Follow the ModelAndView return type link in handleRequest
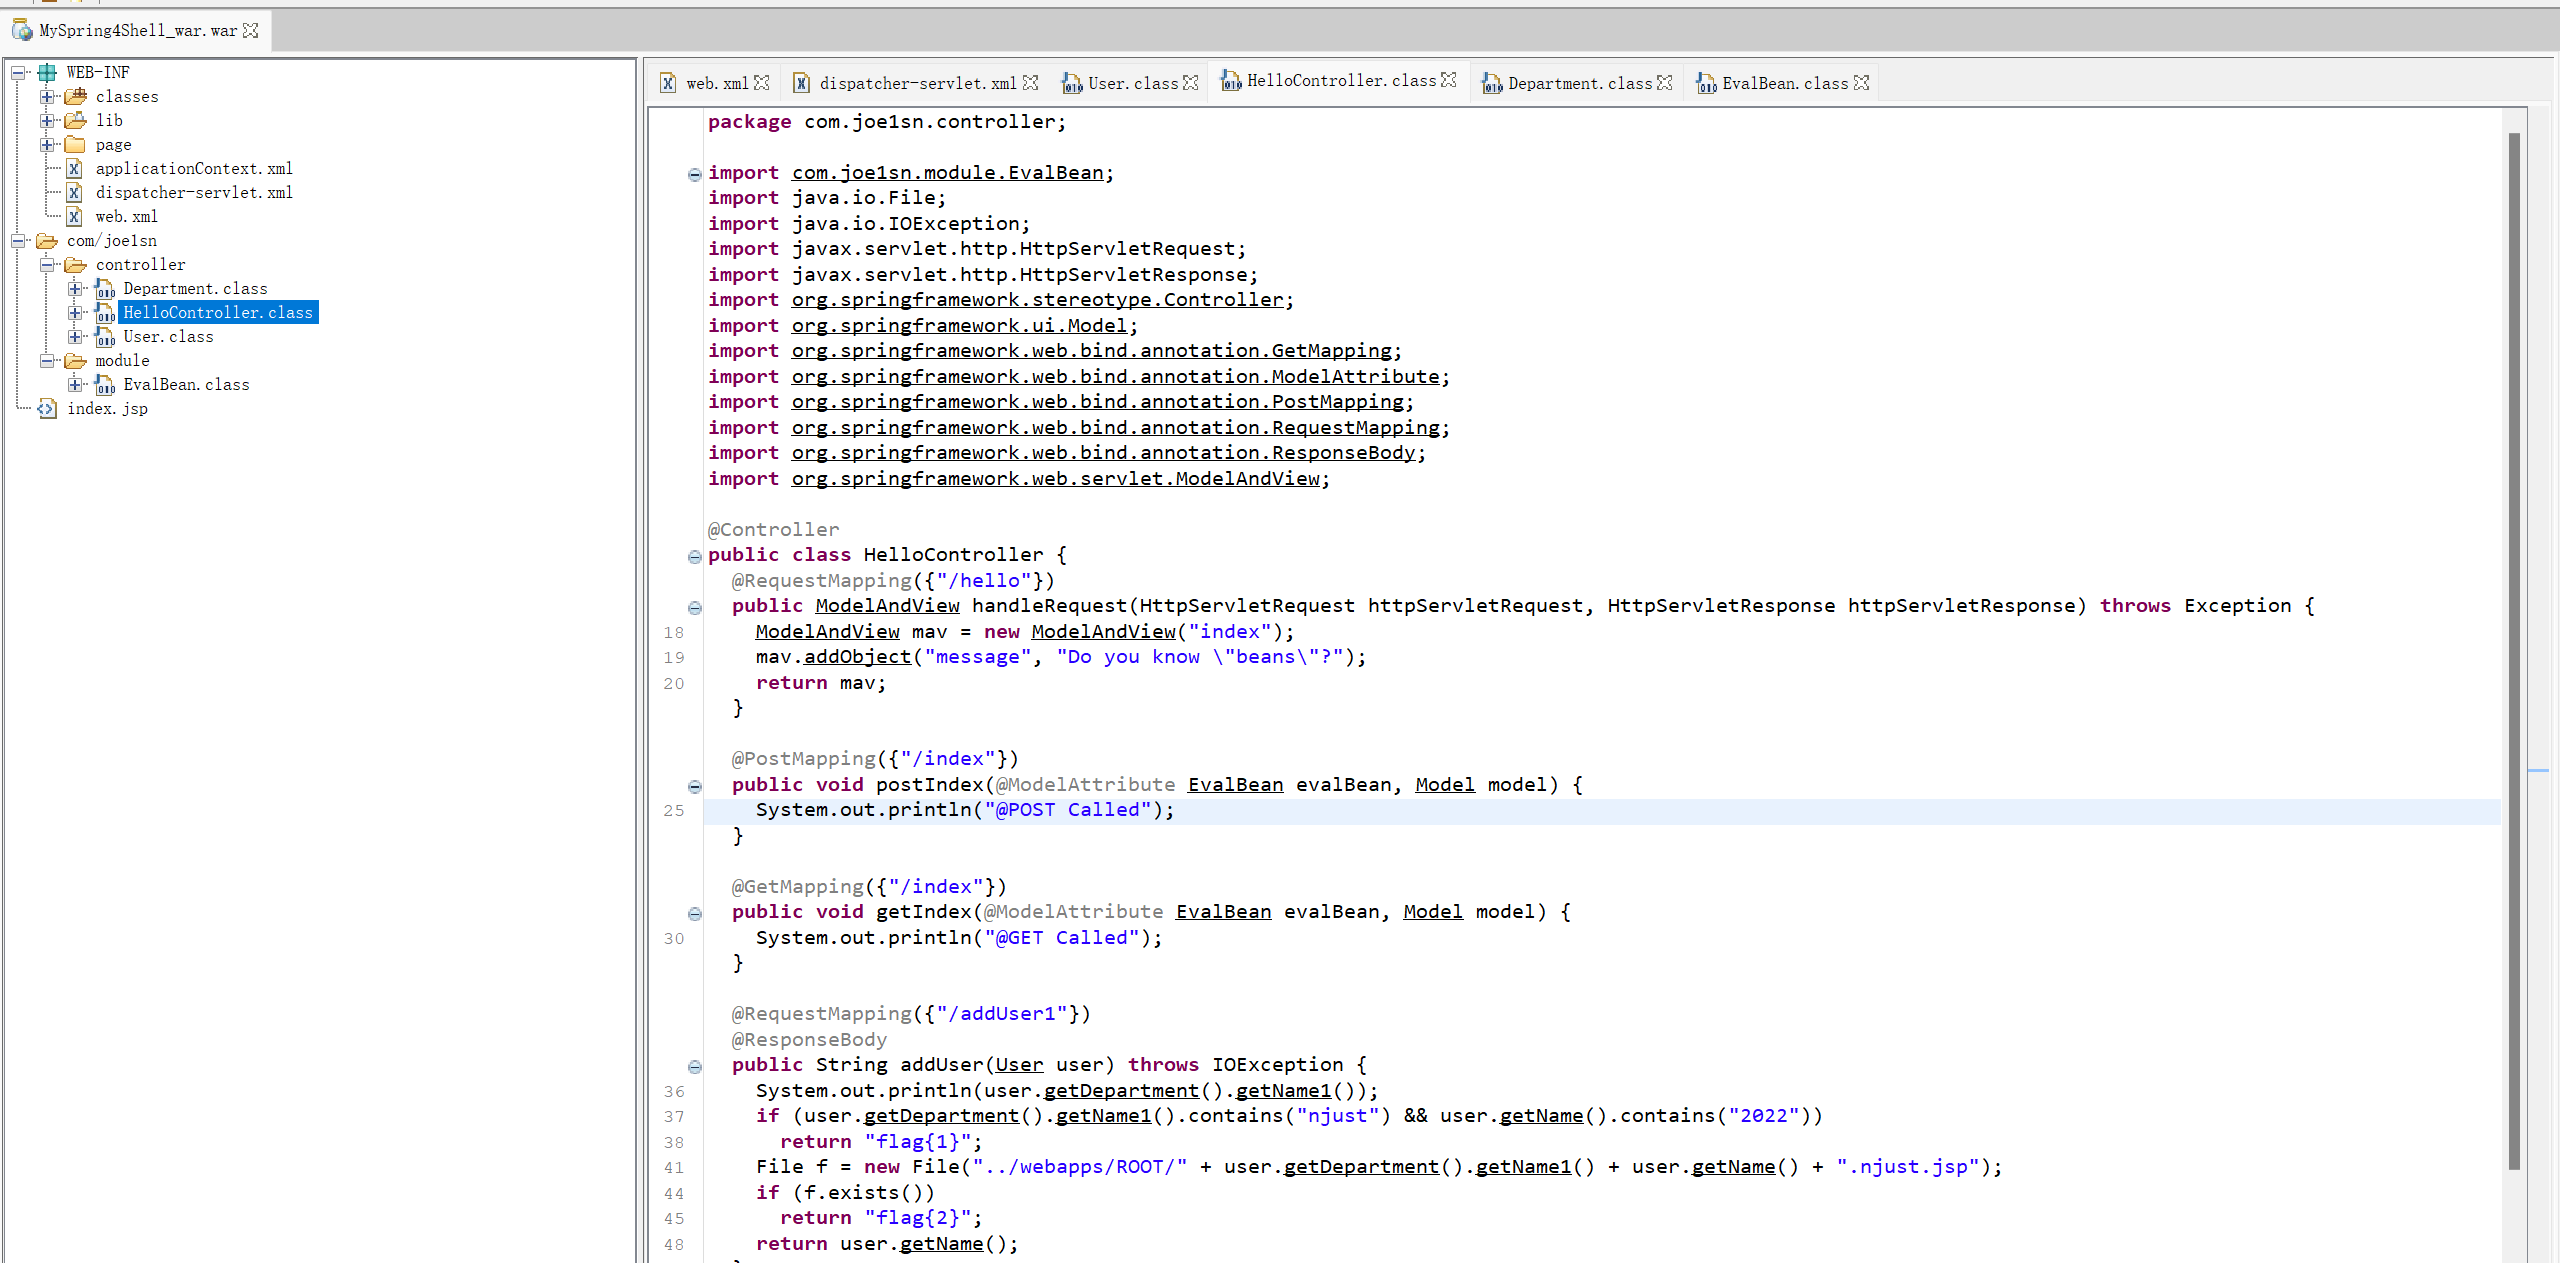The height and width of the screenshot is (1263, 2560). 887,606
